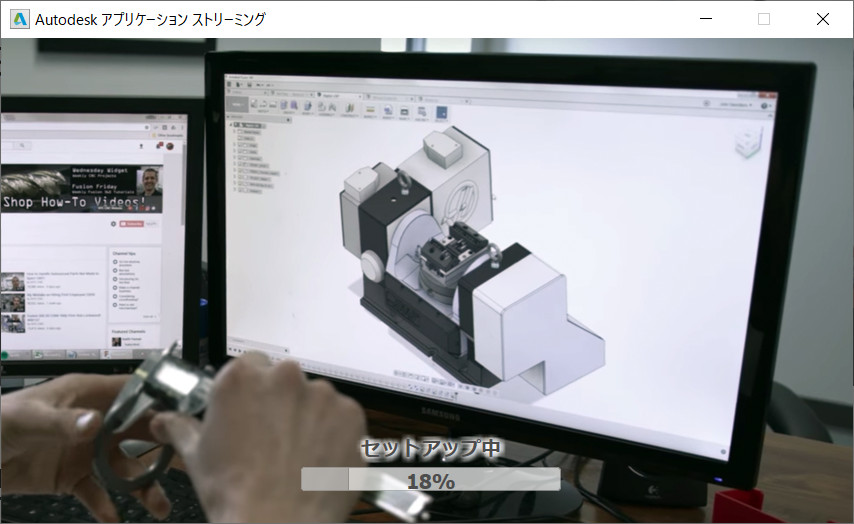The width and height of the screenshot is (854, 524).
Task: Click the Autodesk アプリケーション ストリーミング window title
Action: coord(150,20)
